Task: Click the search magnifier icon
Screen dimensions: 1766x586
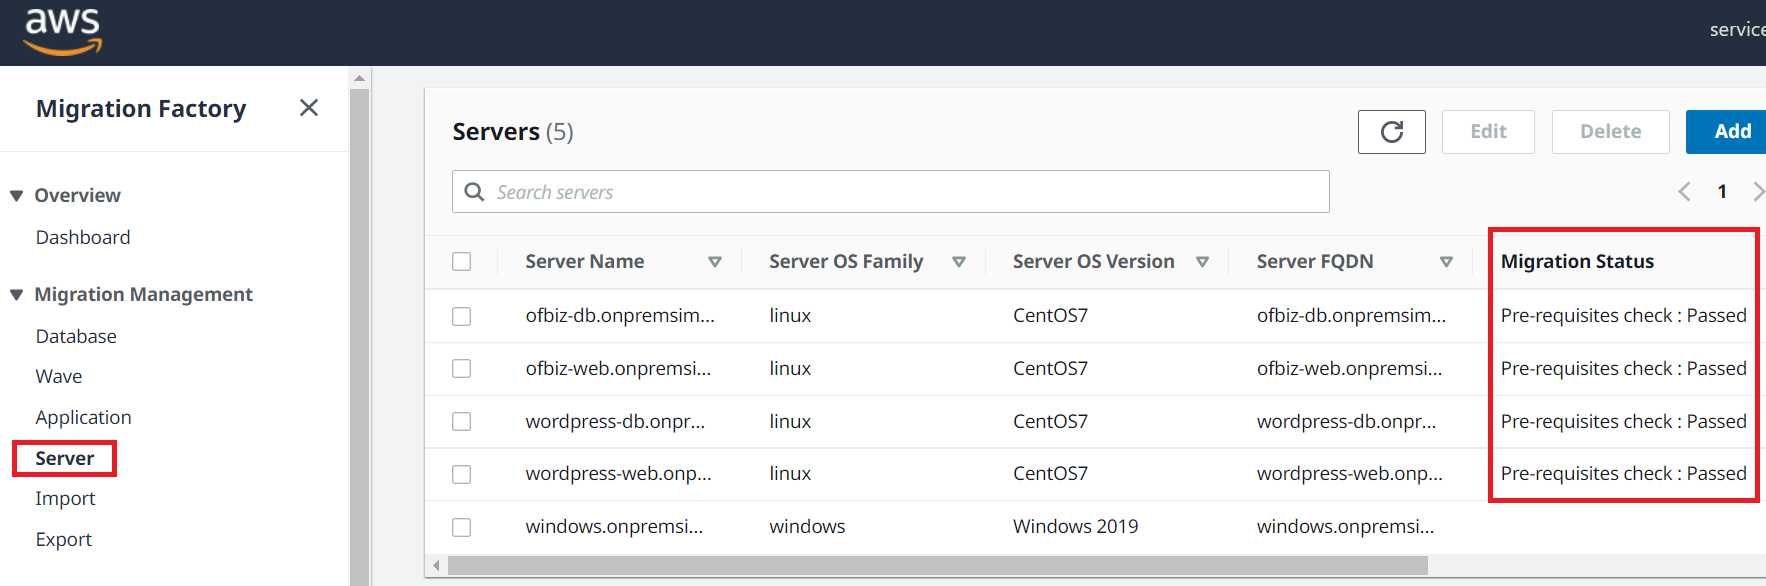Action: click(475, 192)
